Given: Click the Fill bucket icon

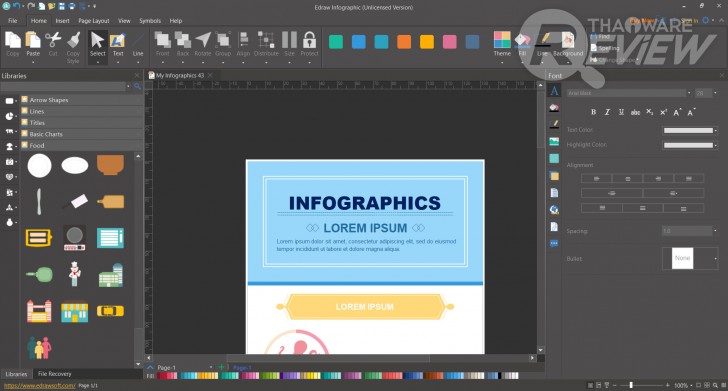Looking at the screenshot, I should click(522, 40).
